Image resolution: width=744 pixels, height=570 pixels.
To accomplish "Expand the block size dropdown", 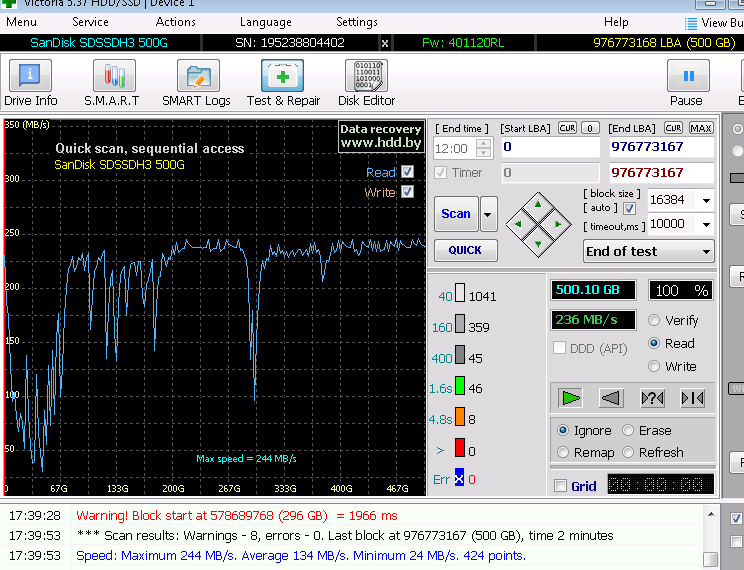I will [707, 200].
